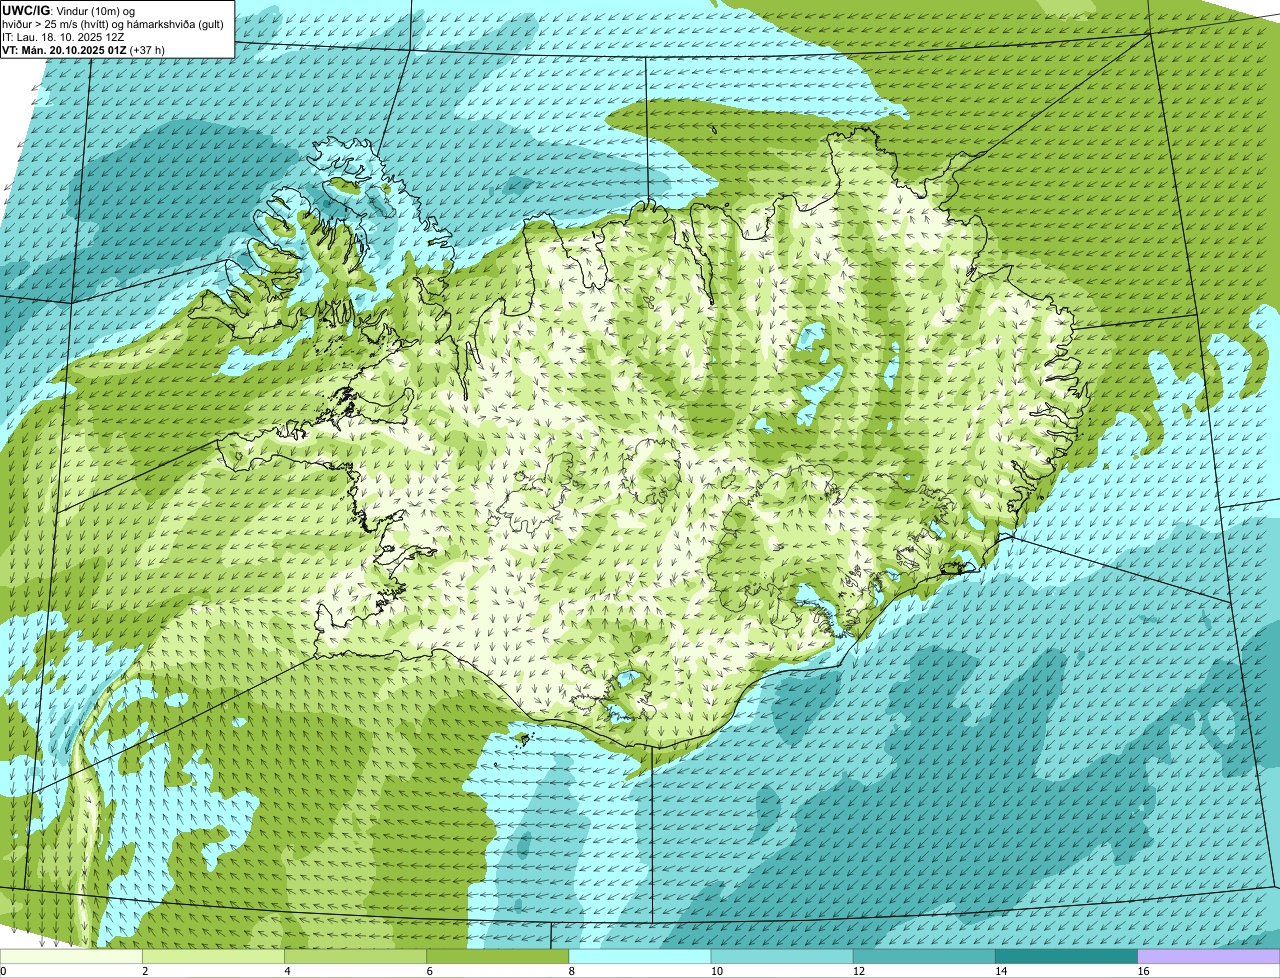Click the '4' label on the color scale
1280x978 pixels.
click(x=287, y=971)
